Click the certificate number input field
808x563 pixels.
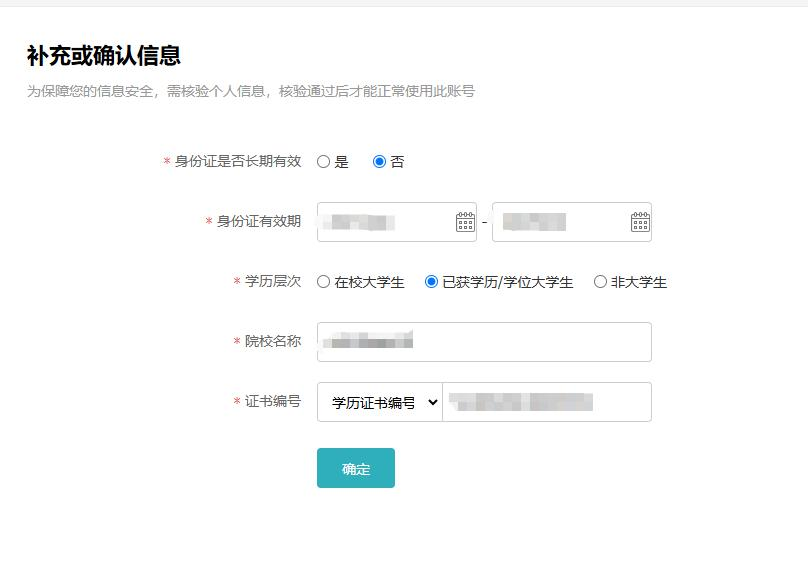547,402
